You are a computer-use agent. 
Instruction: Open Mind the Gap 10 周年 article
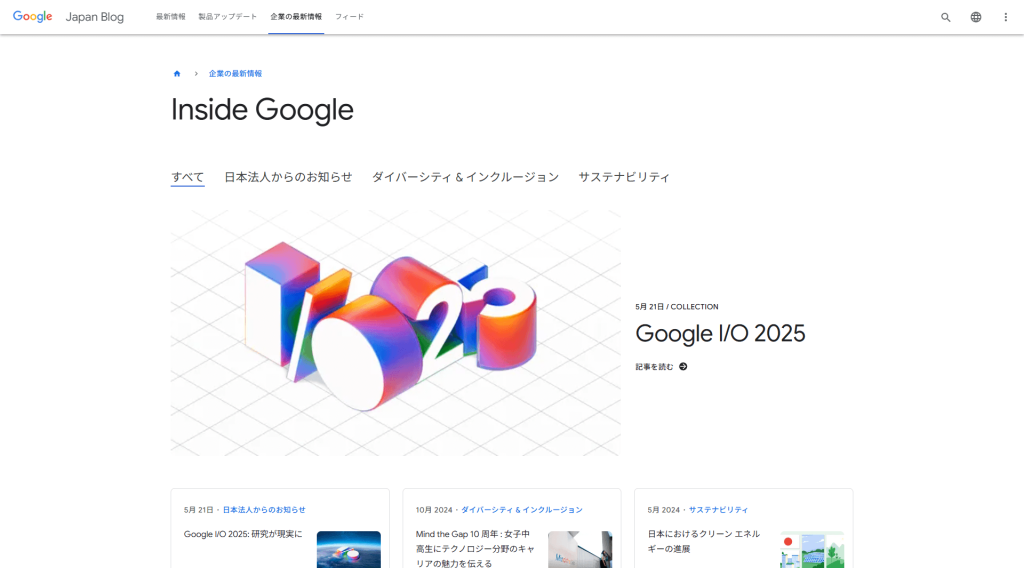[475, 548]
